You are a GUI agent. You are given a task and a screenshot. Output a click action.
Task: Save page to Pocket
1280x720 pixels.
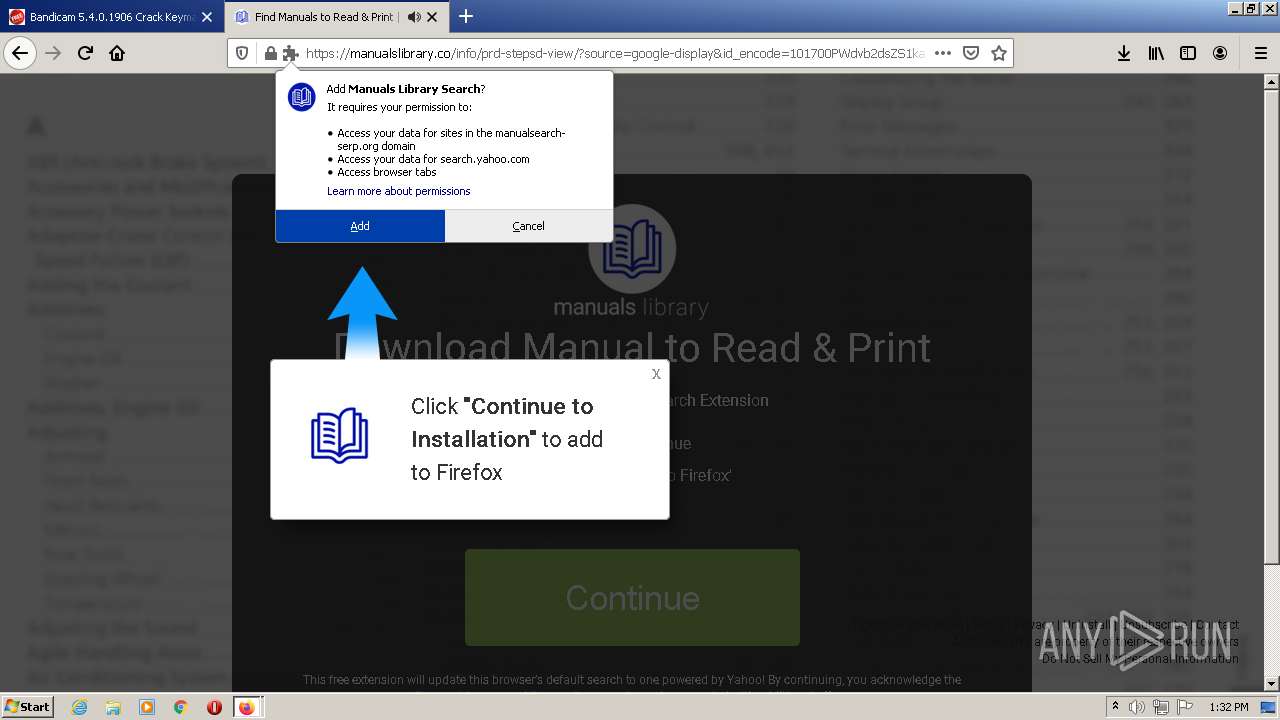tap(971, 53)
